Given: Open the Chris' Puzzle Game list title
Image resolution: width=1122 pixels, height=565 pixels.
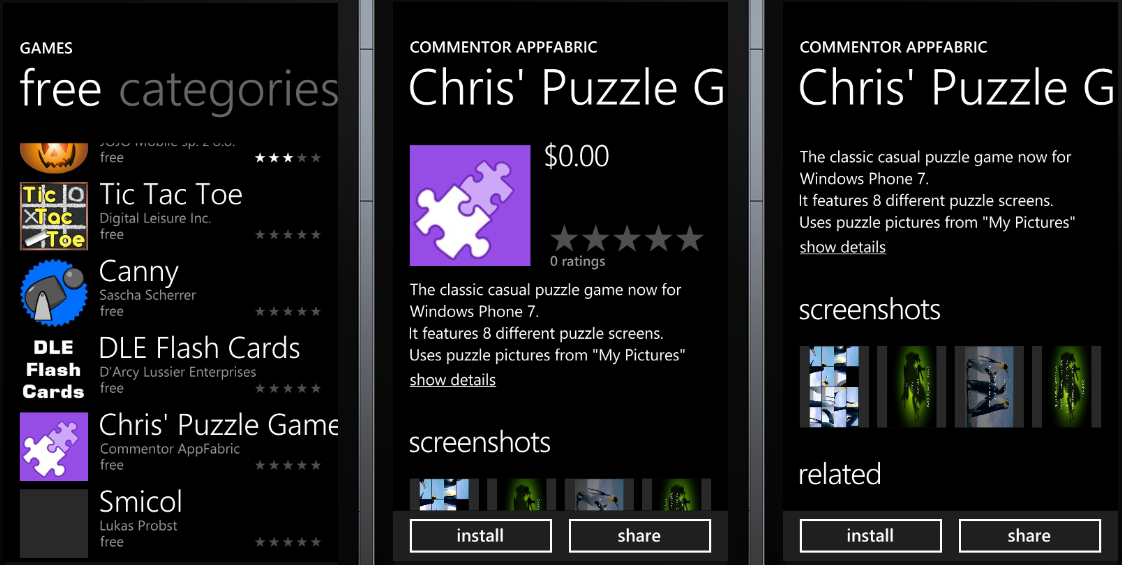Looking at the screenshot, I should point(218,425).
